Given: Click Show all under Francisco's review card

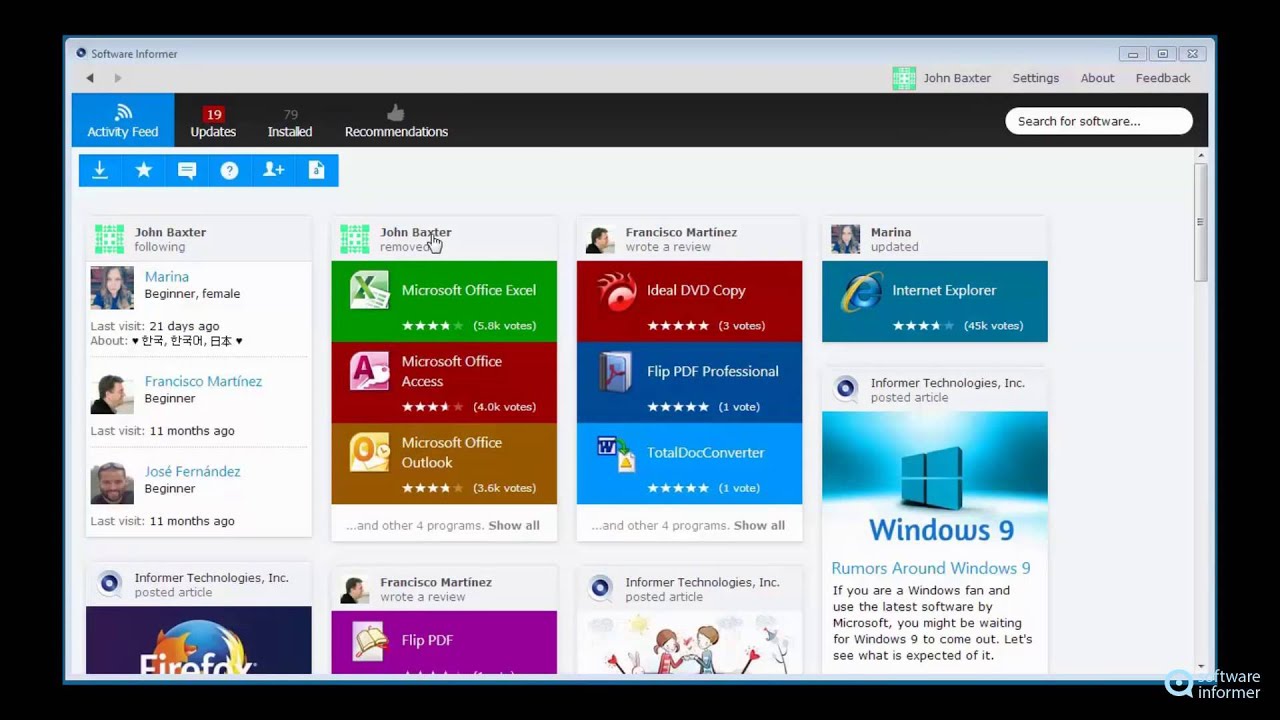Looking at the screenshot, I should [759, 525].
